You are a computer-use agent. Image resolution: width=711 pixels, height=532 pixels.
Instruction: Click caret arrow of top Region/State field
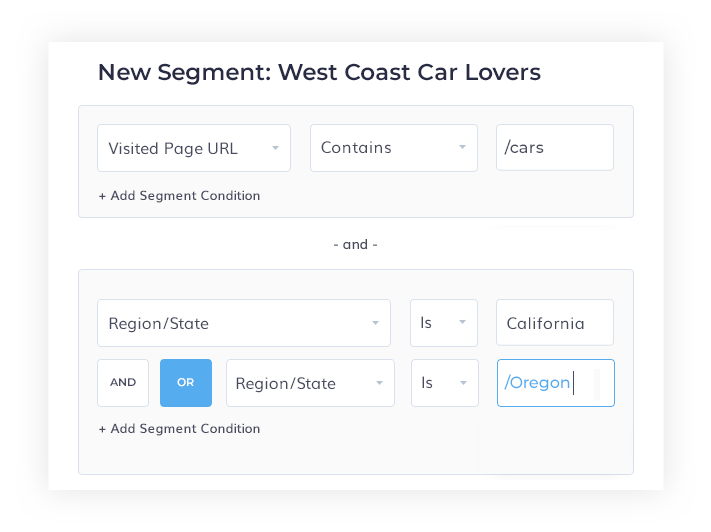(x=375, y=323)
